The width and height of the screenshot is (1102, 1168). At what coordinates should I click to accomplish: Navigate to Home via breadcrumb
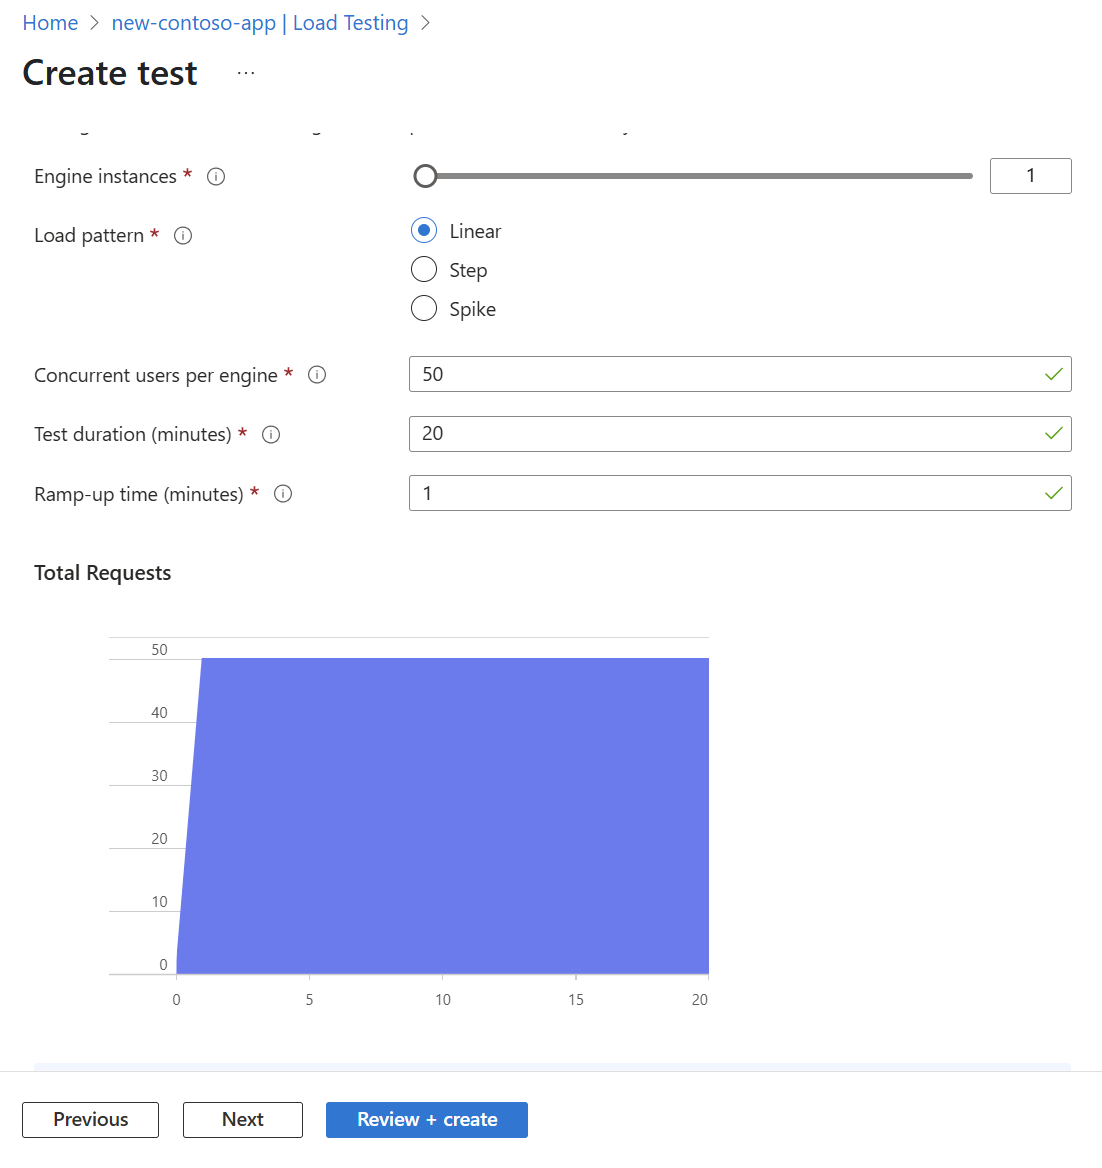coord(50,22)
